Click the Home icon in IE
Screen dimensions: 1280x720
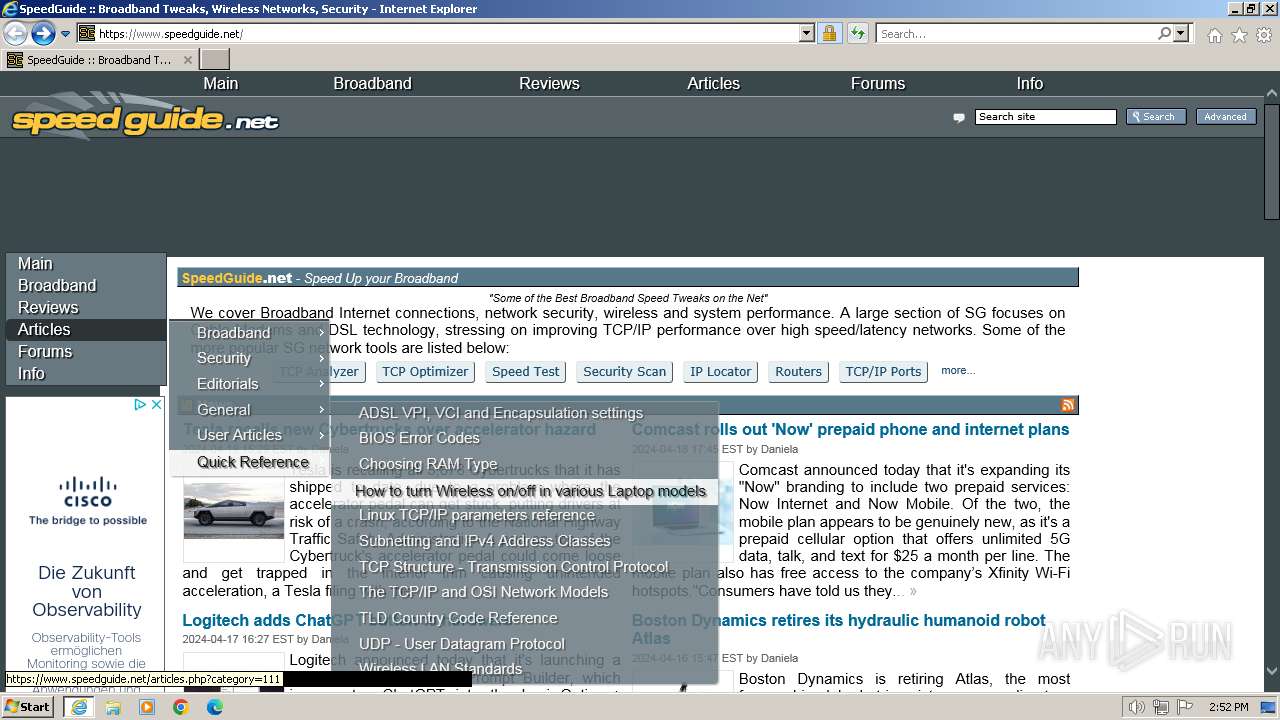click(1214, 35)
